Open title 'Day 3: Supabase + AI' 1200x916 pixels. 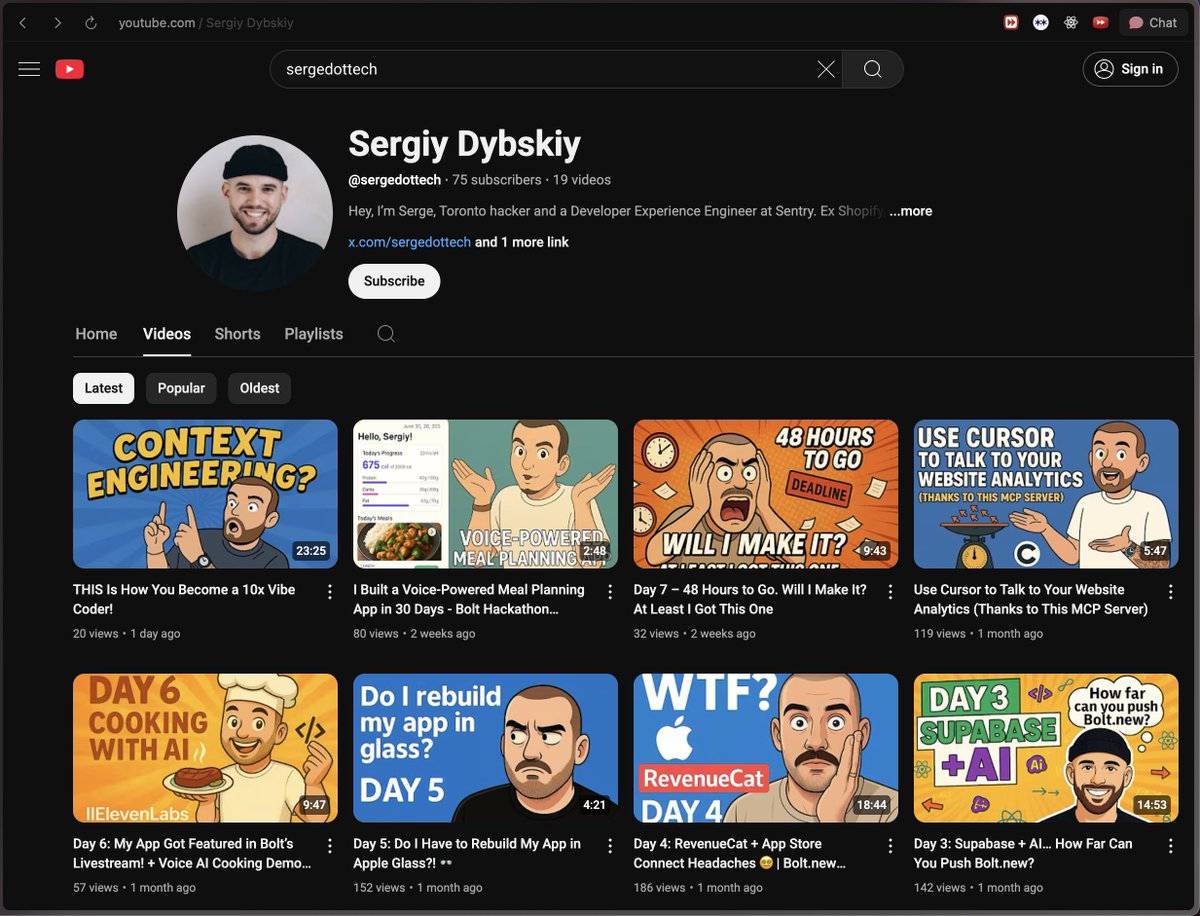coord(1023,853)
